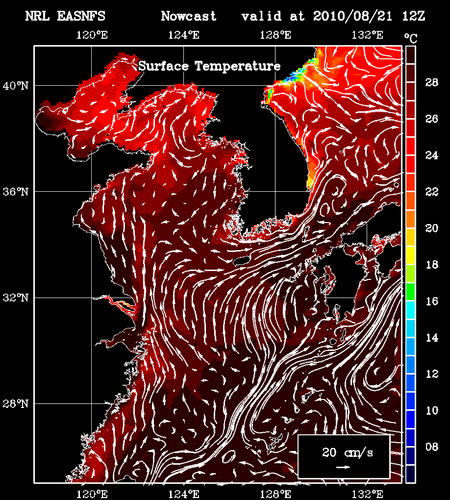This screenshot has height=500, width=450.
Task: Select the green 16 degree color band
Action: pyautogui.click(x=410, y=292)
